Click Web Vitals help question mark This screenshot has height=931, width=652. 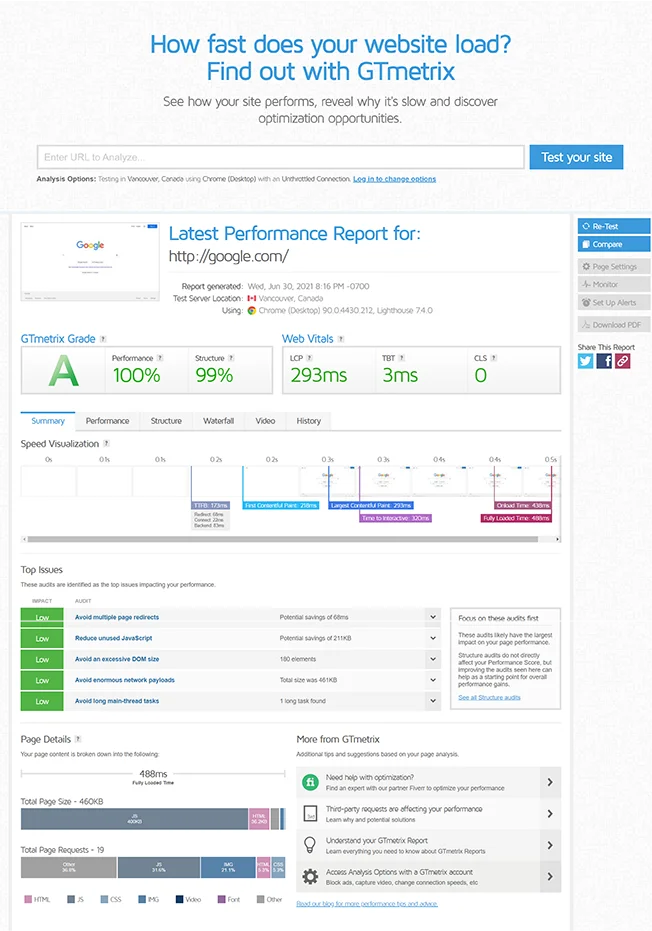341,339
